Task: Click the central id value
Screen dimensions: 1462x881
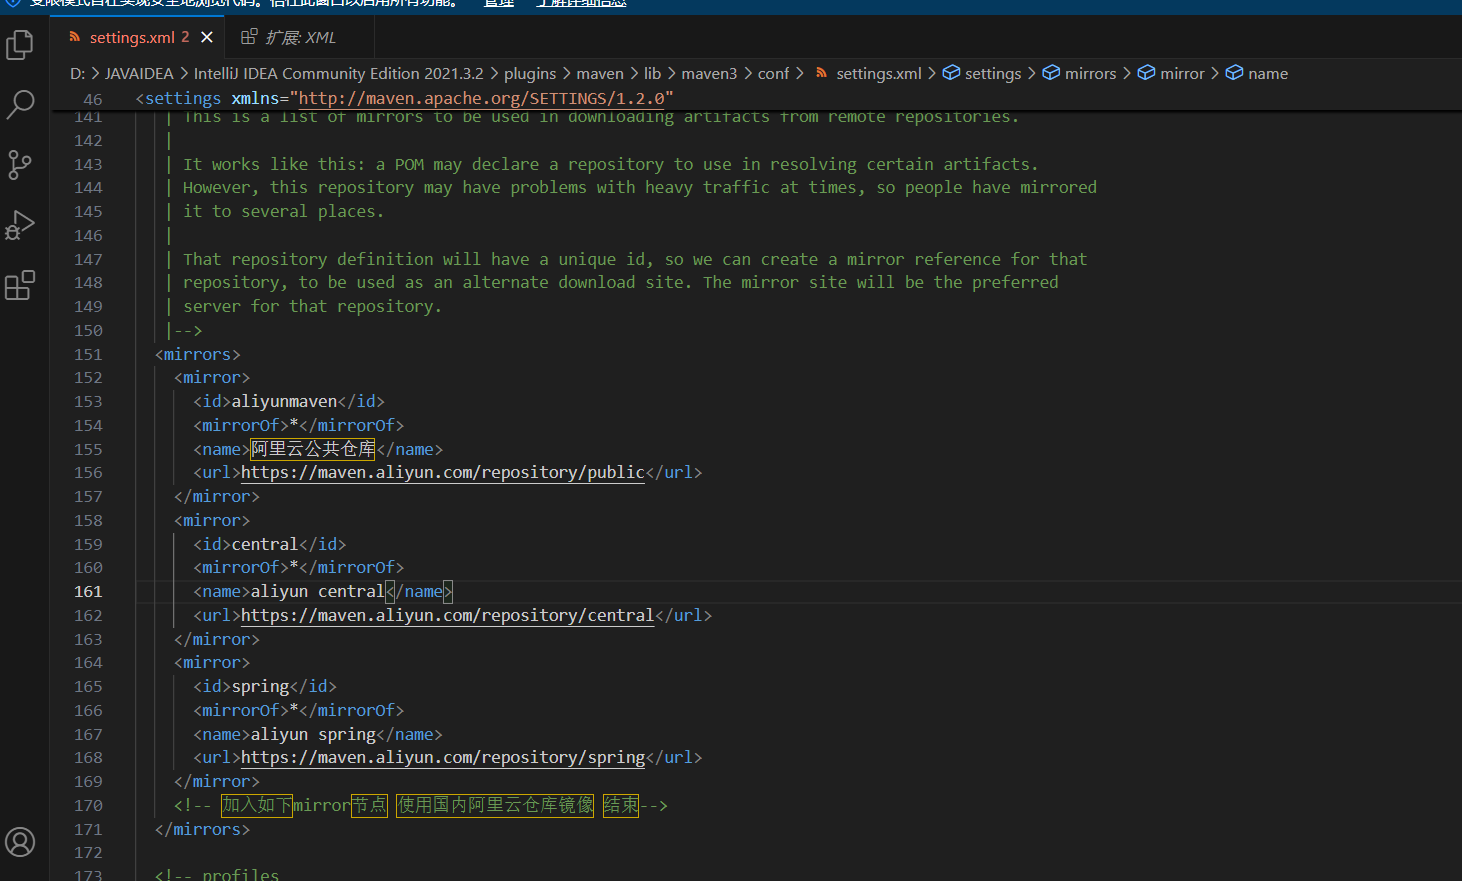Action: 265,544
